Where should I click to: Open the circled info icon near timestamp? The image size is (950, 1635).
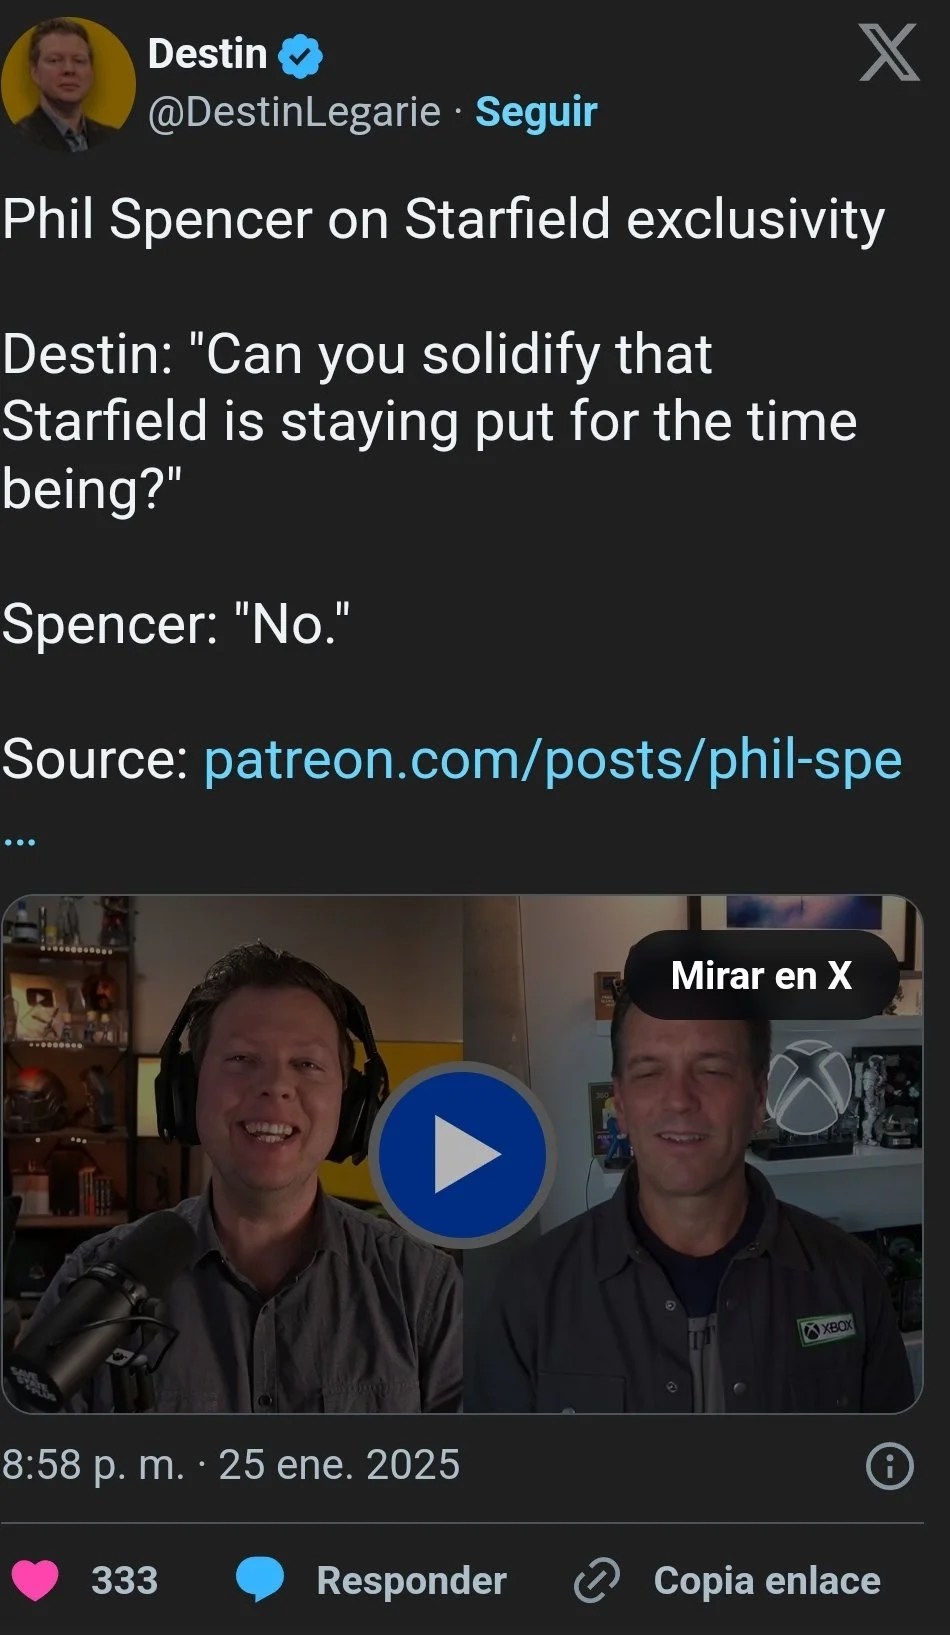(890, 1466)
